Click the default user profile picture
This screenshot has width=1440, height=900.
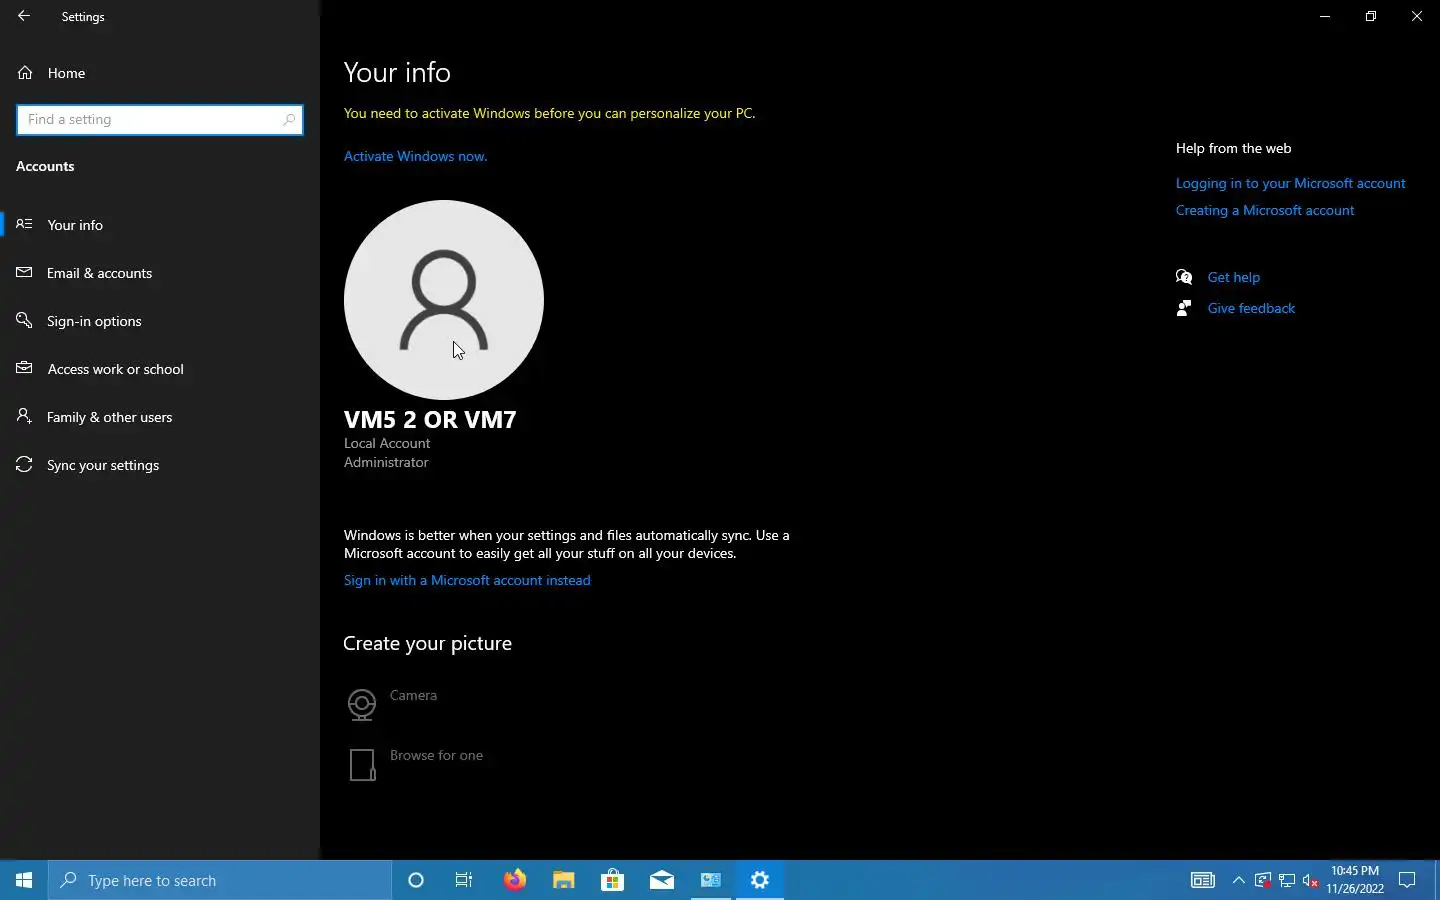pyautogui.click(x=444, y=300)
